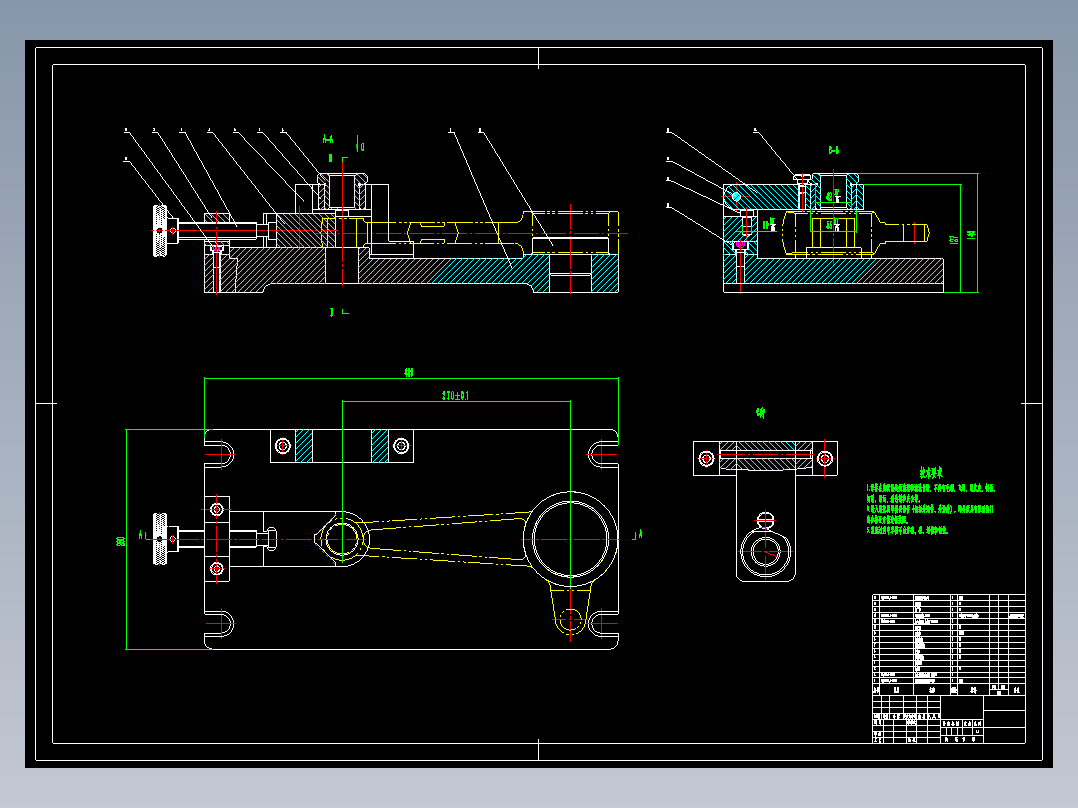The height and width of the screenshot is (808, 1078).
Task: Pick the overall length dimension above plan view
Action: 409,372
